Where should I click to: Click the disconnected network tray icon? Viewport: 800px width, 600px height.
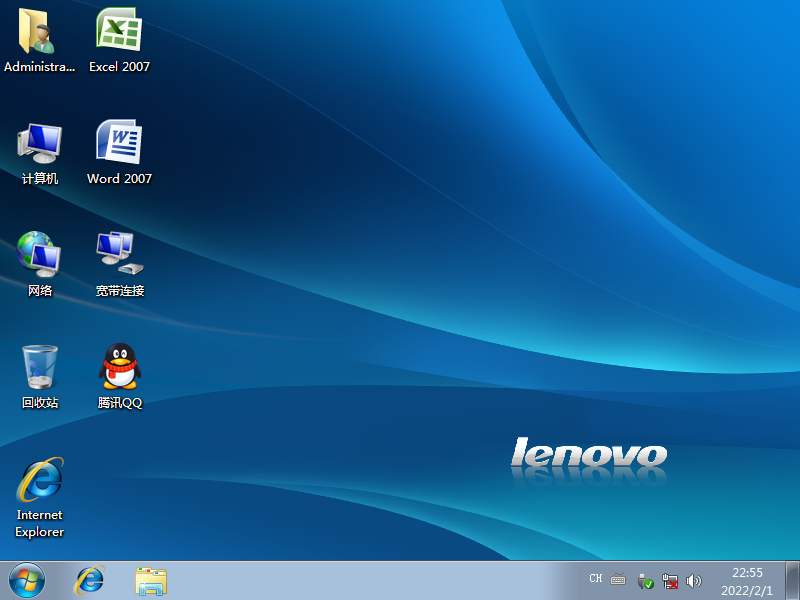(x=670, y=580)
